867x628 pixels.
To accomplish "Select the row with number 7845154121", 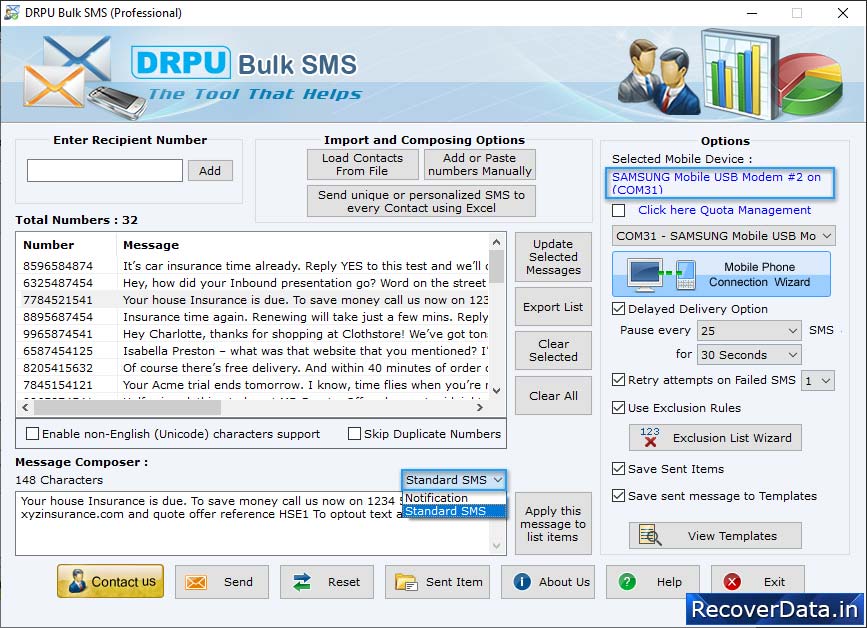I will point(253,385).
